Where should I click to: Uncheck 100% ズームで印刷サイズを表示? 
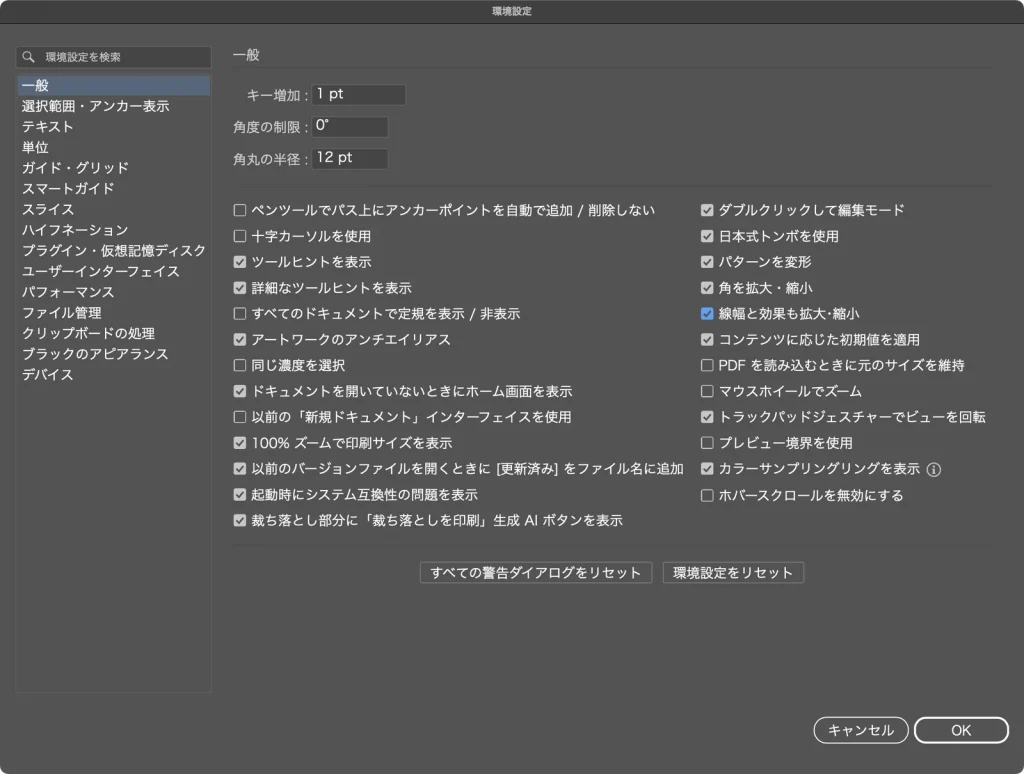coord(240,443)
